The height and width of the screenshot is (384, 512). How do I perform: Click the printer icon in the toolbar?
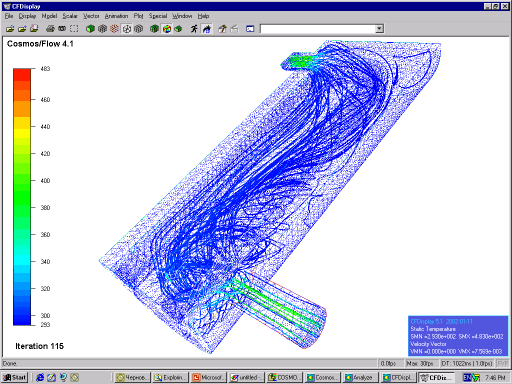pyautogui.click(x=50, y=29)
